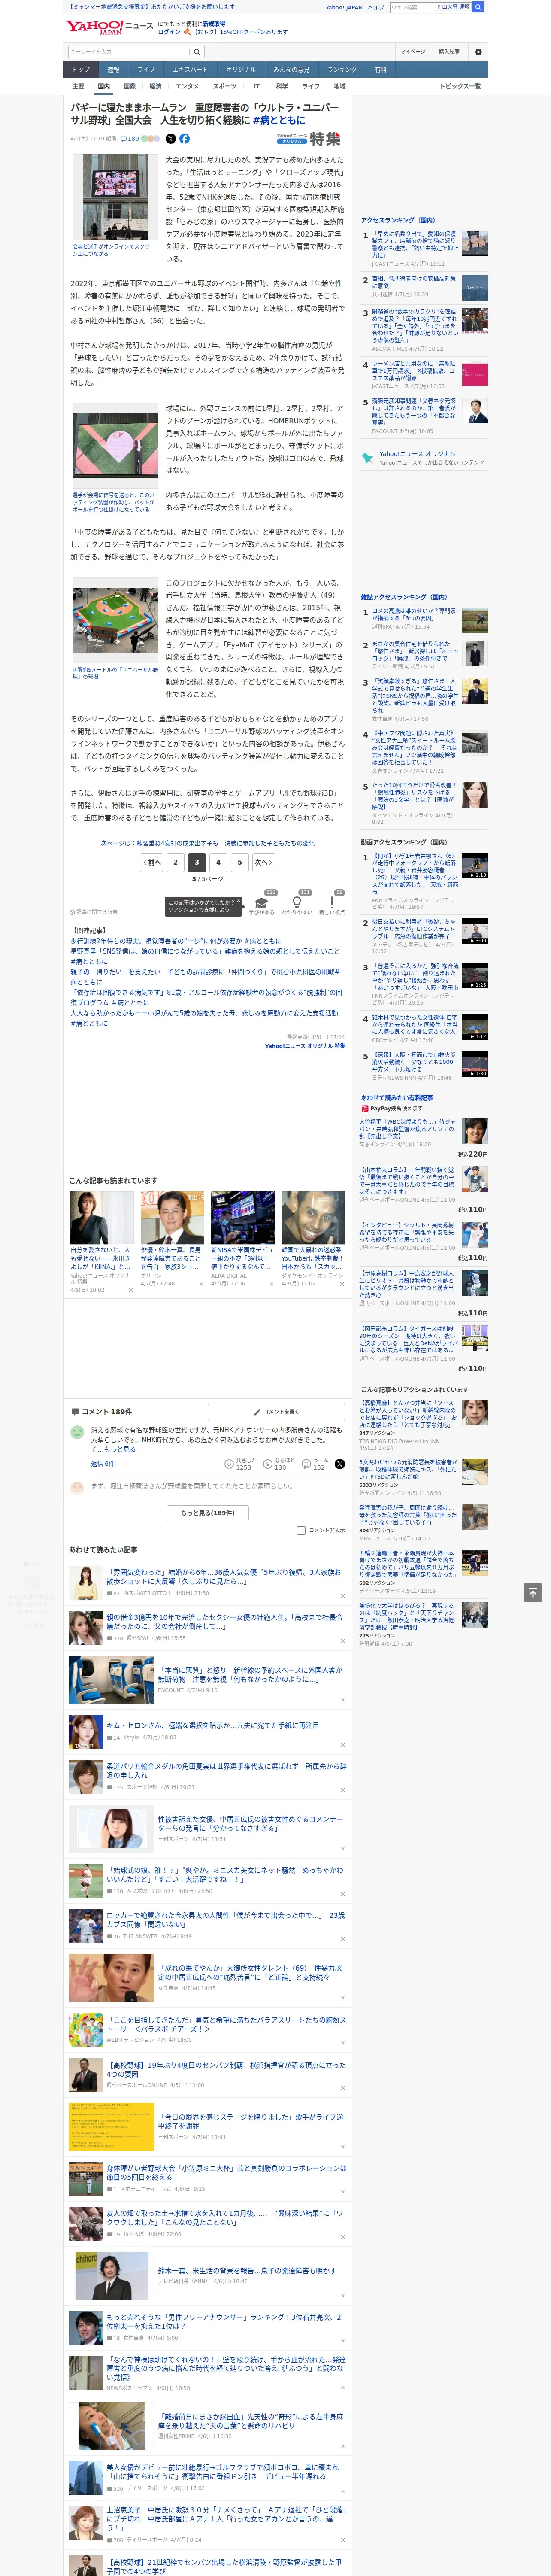Go to previous page with 前へ button

(x=152, y=862)
